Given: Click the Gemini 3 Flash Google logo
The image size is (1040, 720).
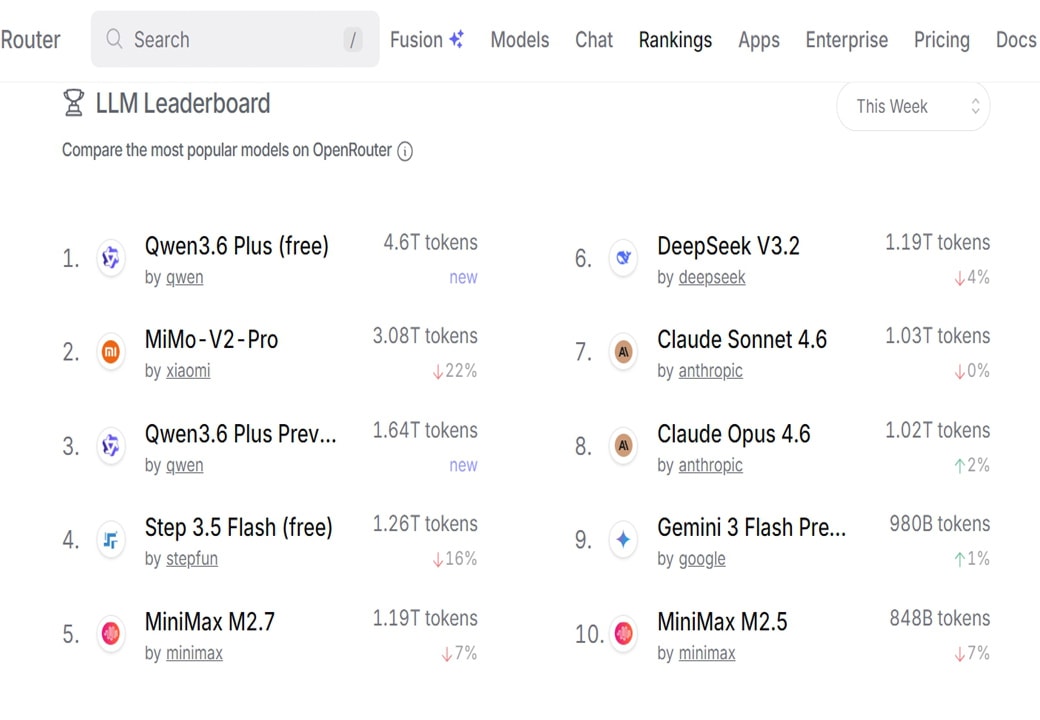Looking at the screenshot, I should point(623,540).
